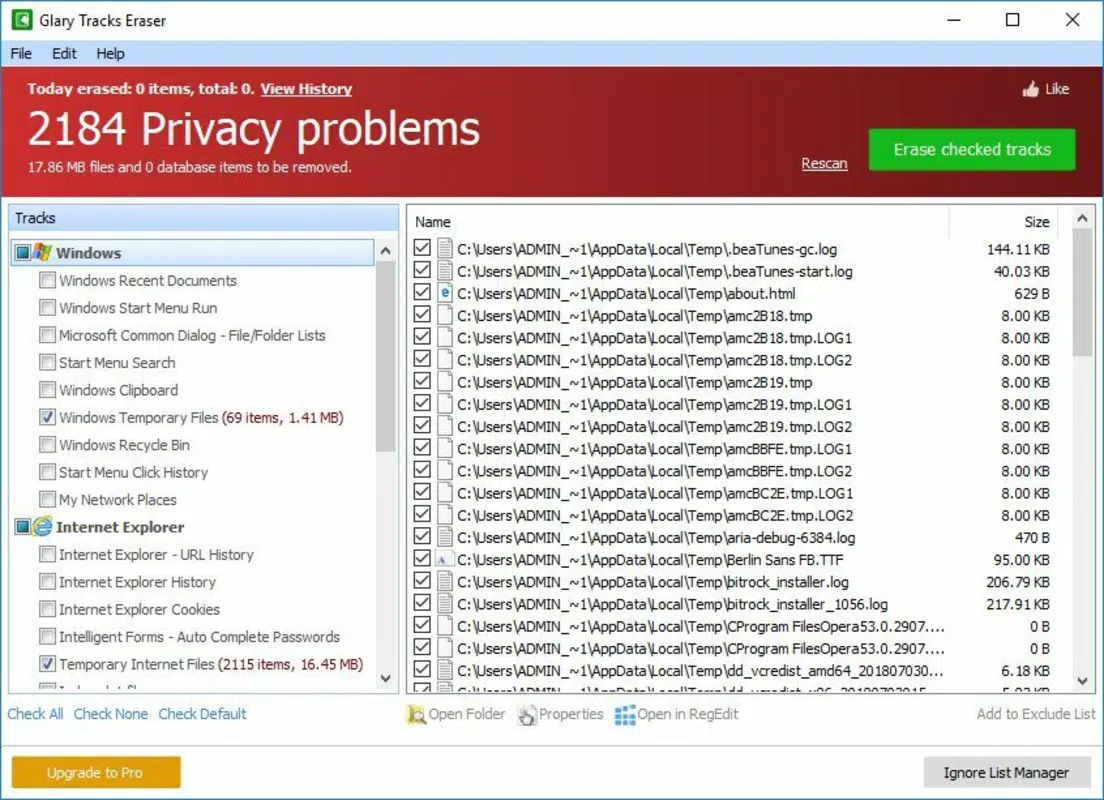1104x800 pixels.
Task: Toggle the Windows group tri-state checkbox
Action: click(x=23, y=252)
